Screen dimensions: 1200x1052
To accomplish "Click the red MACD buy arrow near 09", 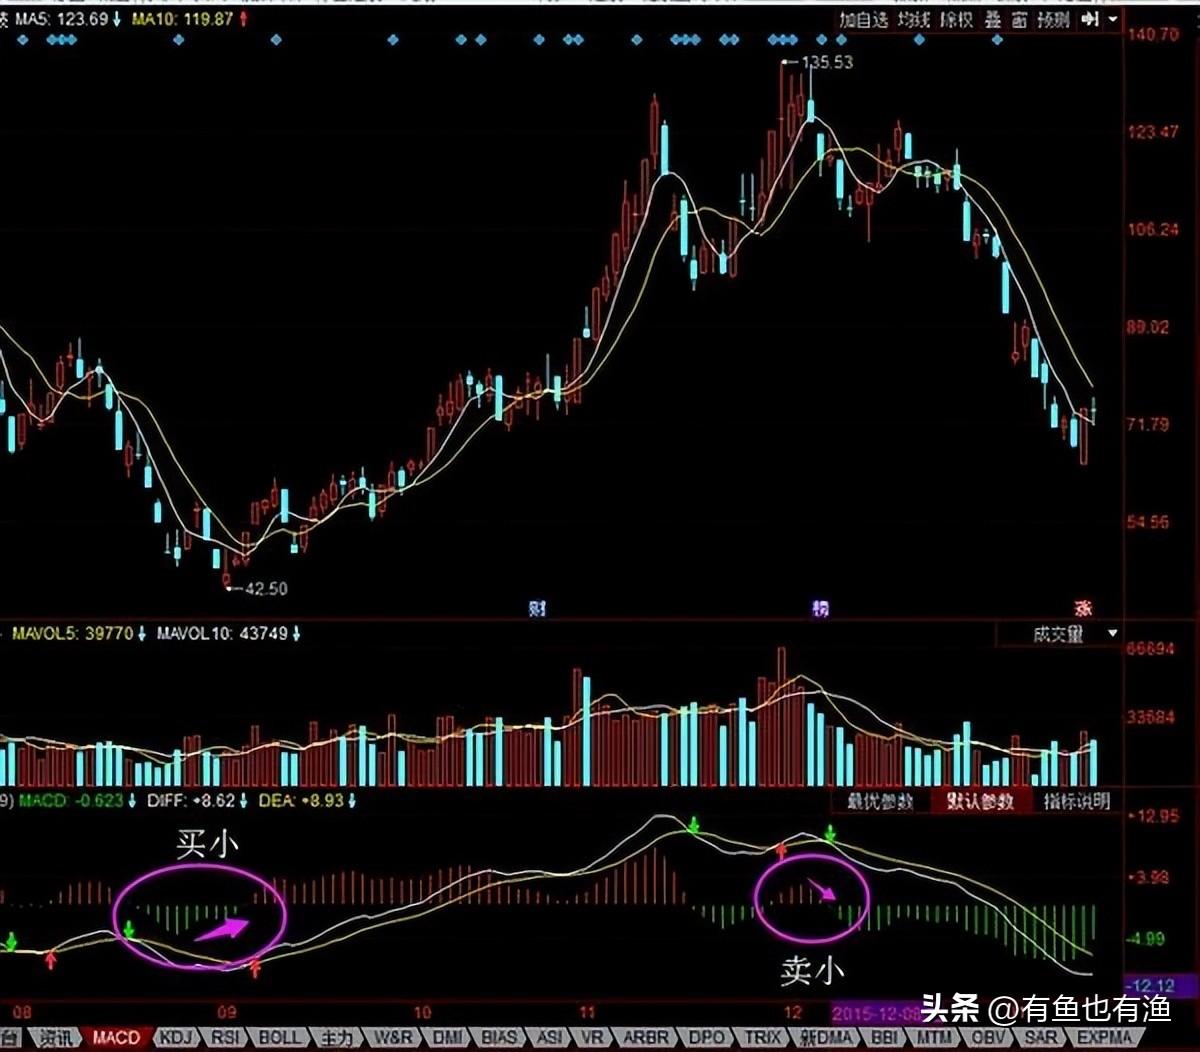I will click(x=256, y=967).
